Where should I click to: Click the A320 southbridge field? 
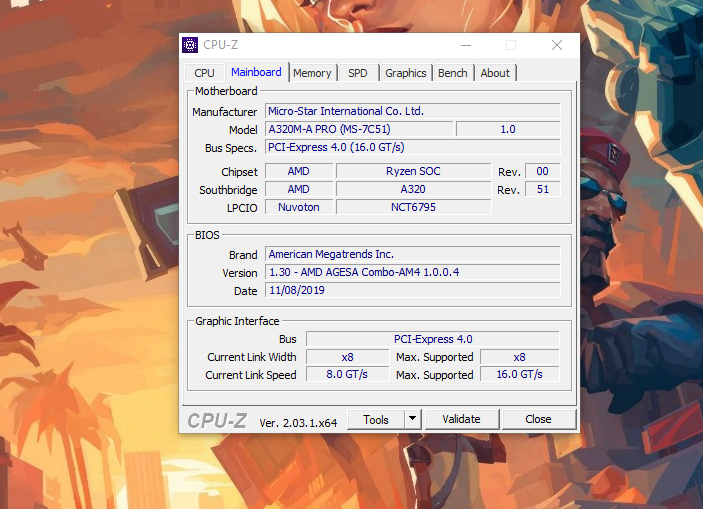413,189
